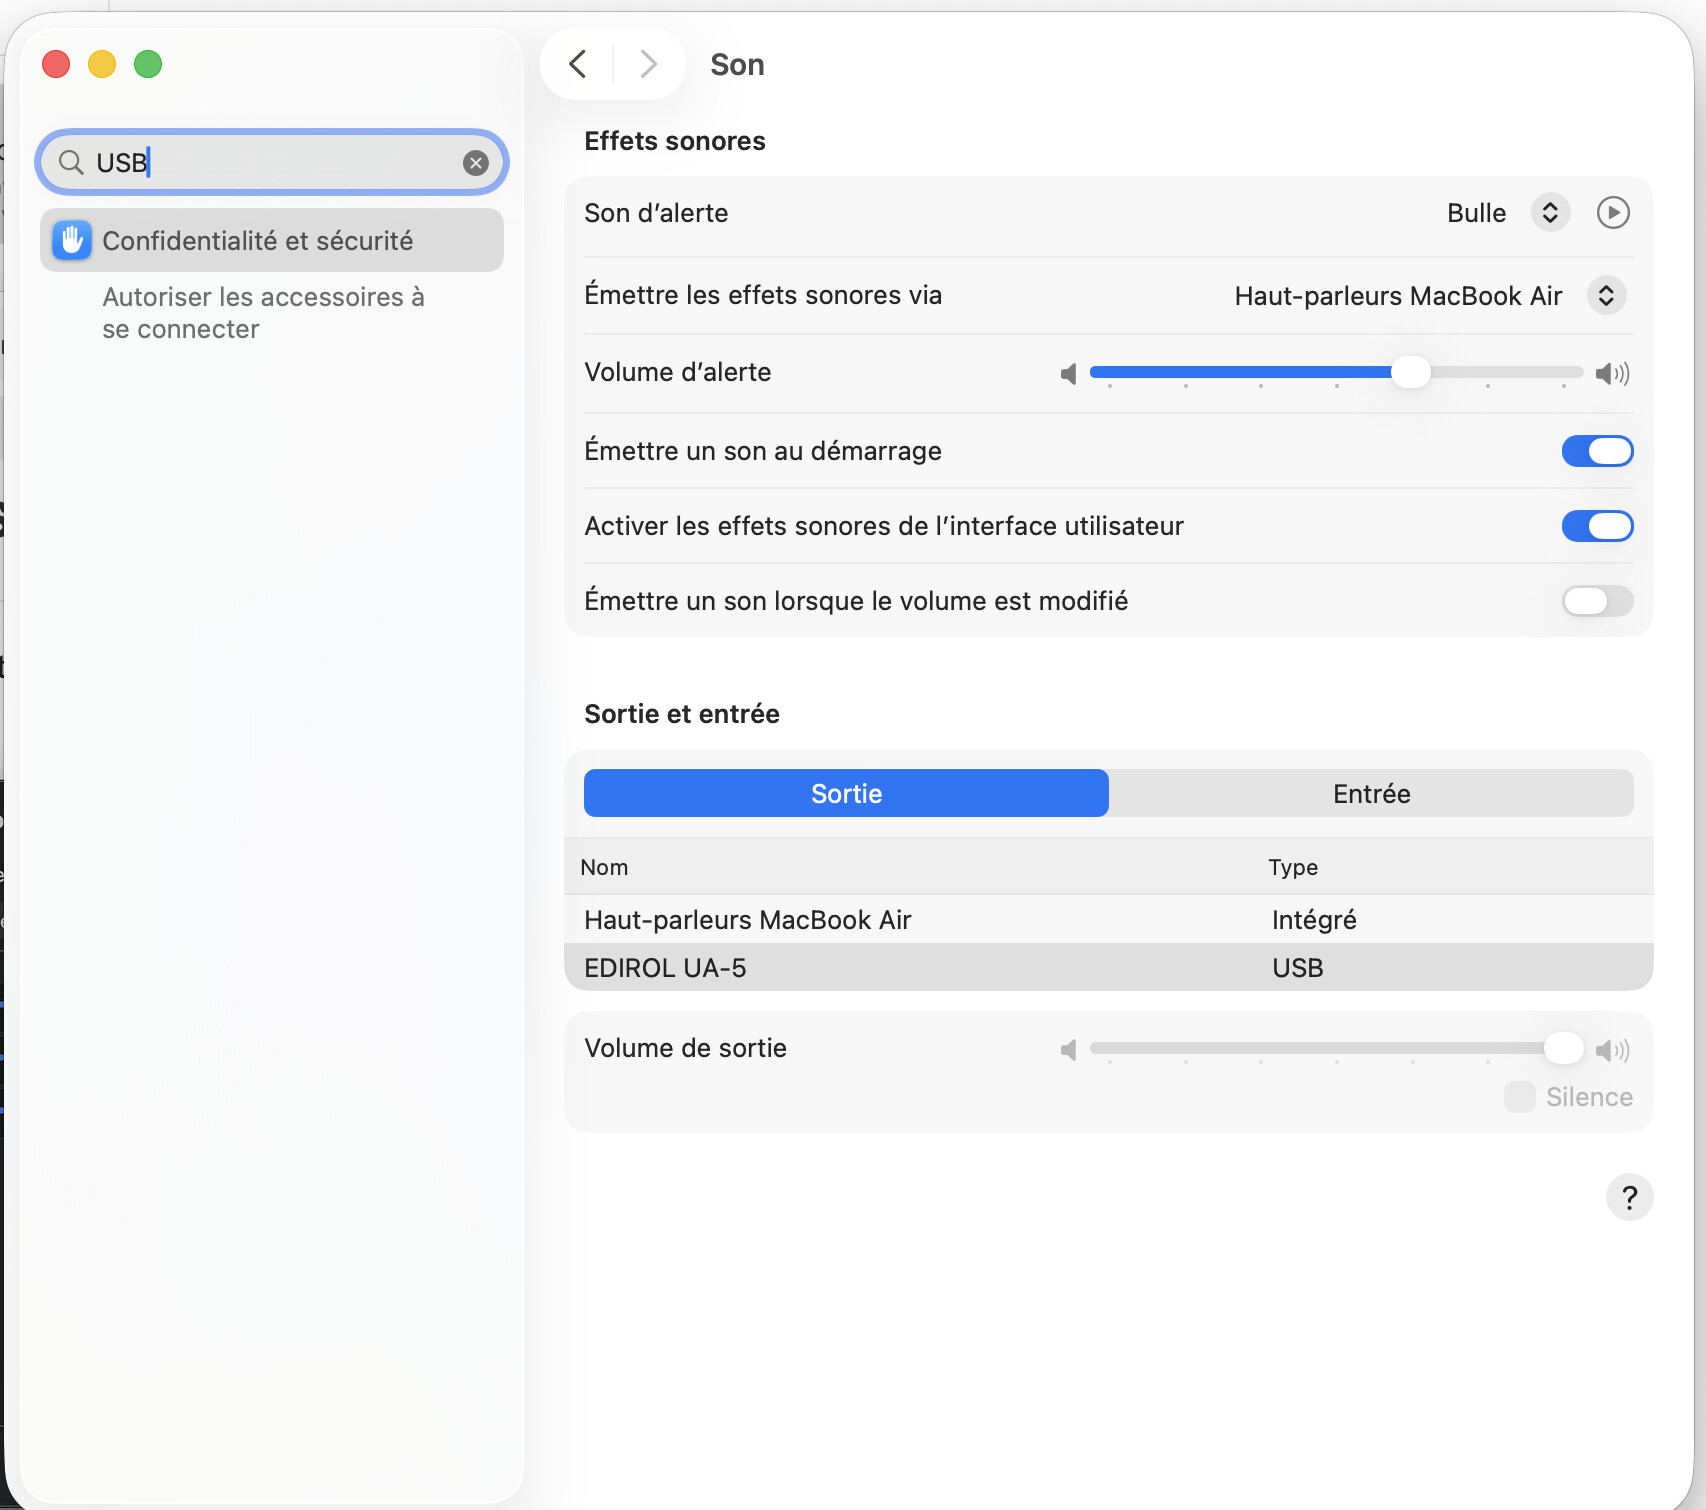Enable sound when volume is modified
Viewport: 1706px width, 1510px height.
coord(1596,601)
